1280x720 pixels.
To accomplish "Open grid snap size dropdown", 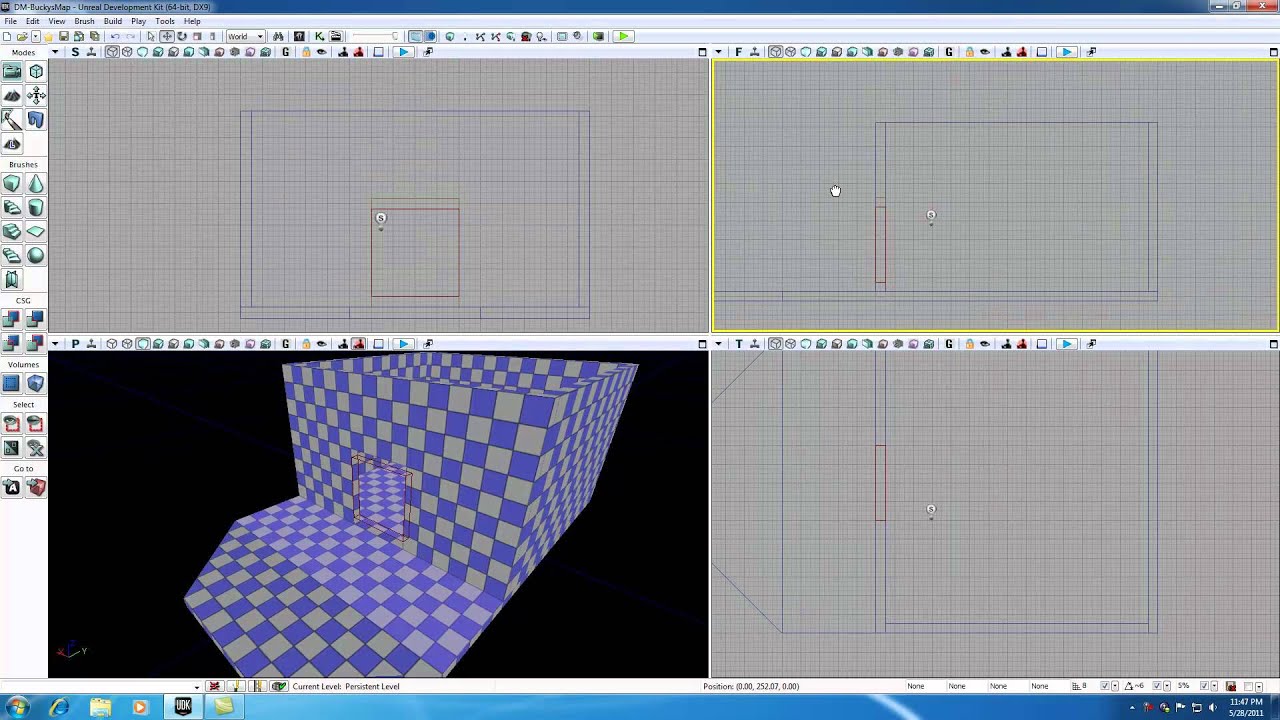I will (x=1115, y=686).
